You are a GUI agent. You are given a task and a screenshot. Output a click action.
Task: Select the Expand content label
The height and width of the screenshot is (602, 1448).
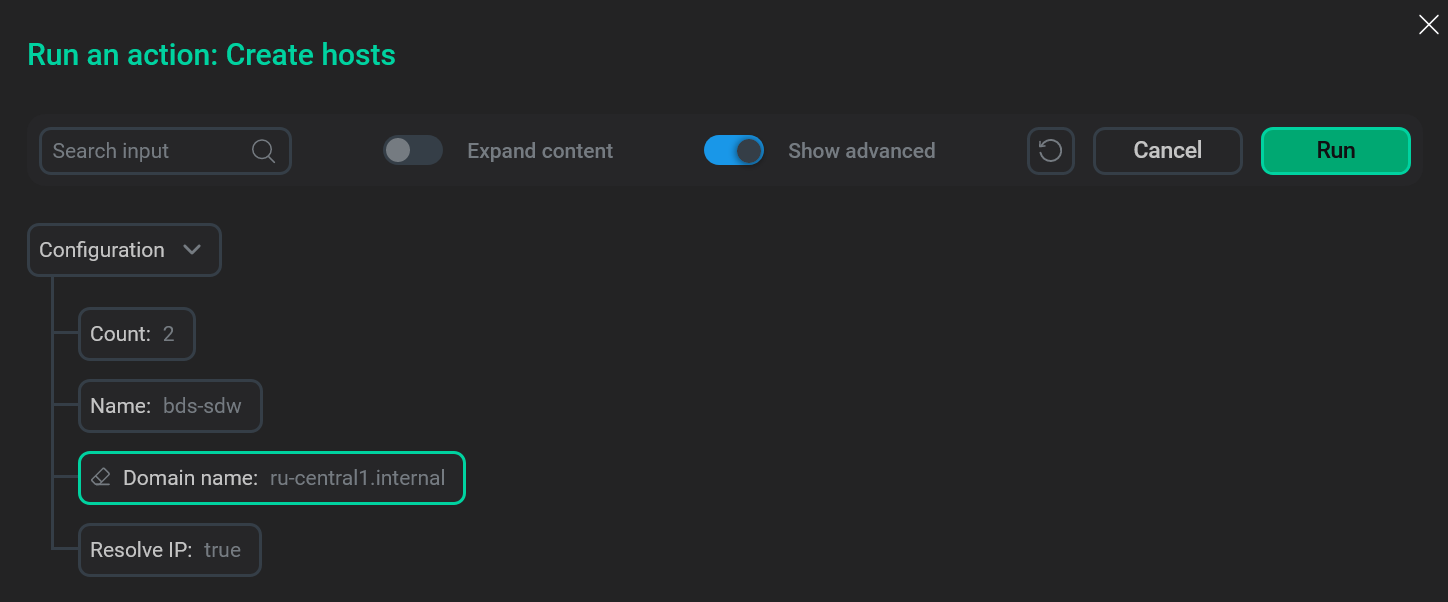pos(539,150)
